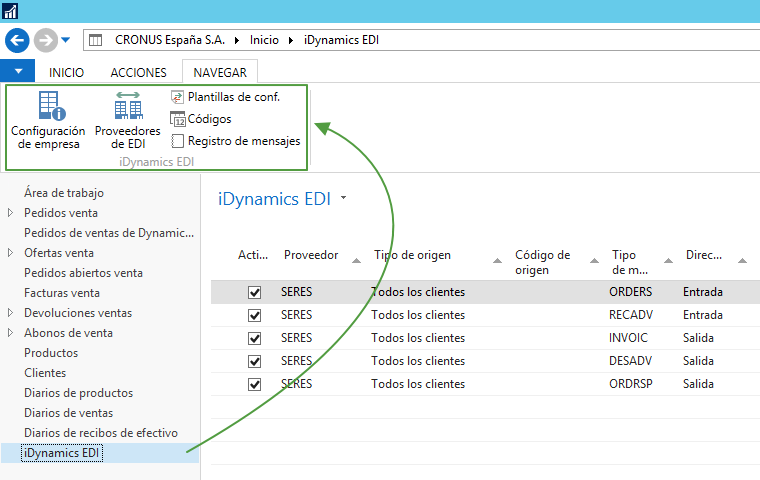
Task: Open Códigos calendar icon
Action: pyautogui.click(x=177, y=119)
